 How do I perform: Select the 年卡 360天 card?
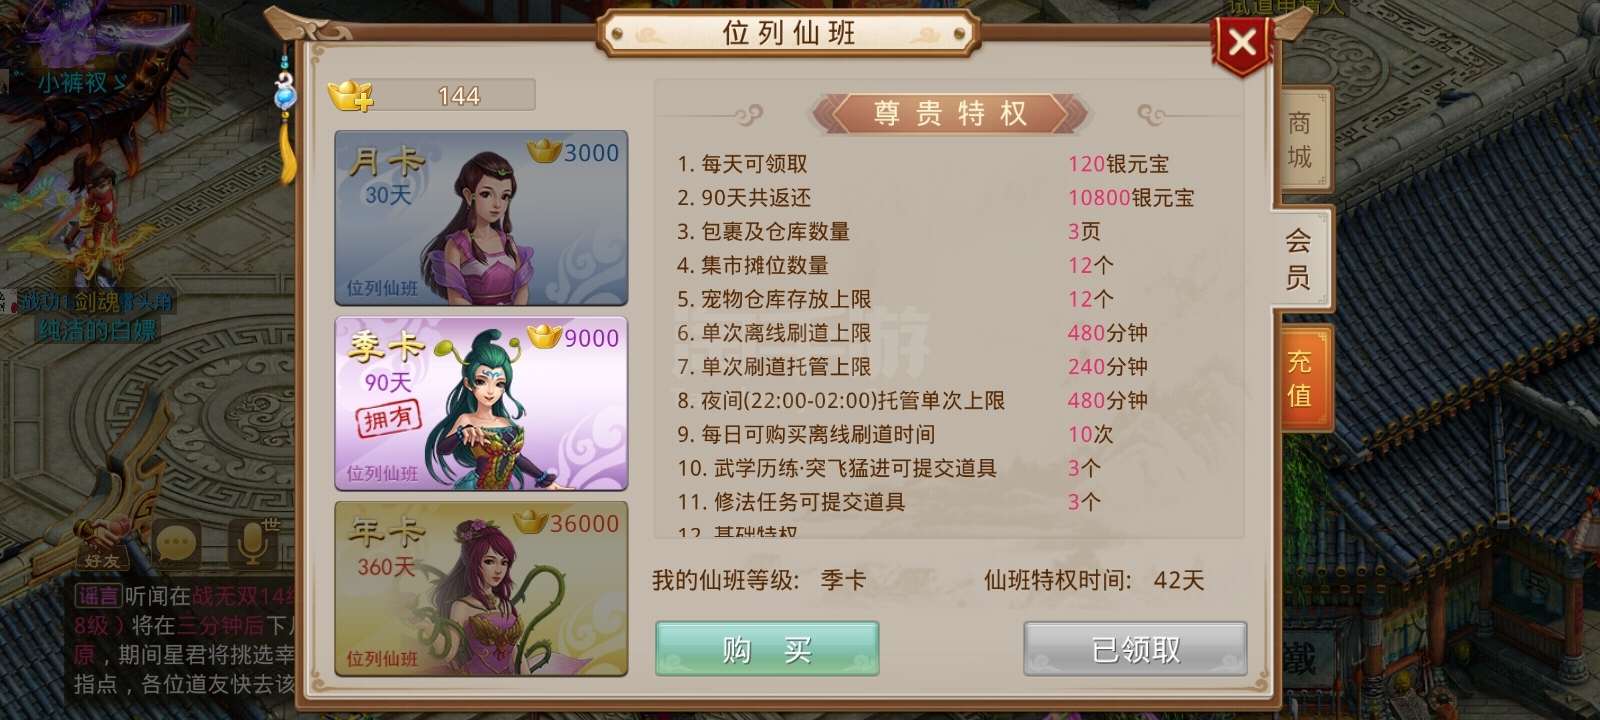point(481,589)
